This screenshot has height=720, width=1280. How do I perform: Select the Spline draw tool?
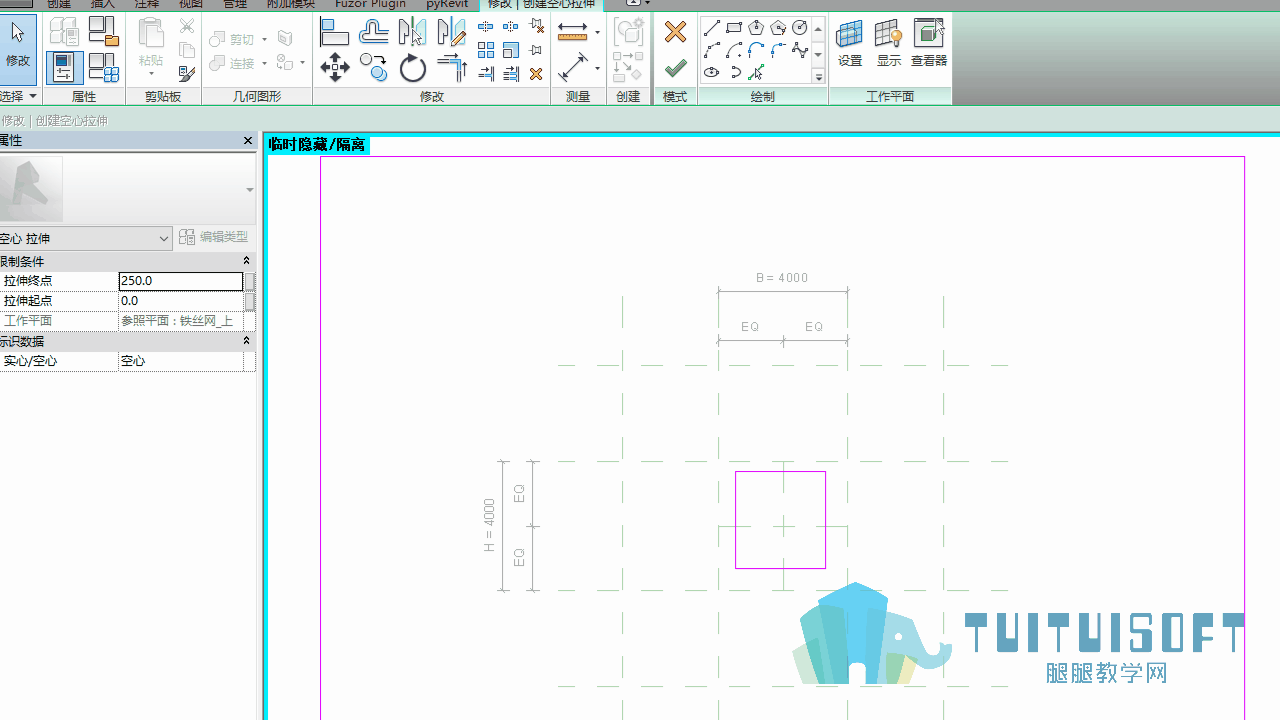click(800, 50)
